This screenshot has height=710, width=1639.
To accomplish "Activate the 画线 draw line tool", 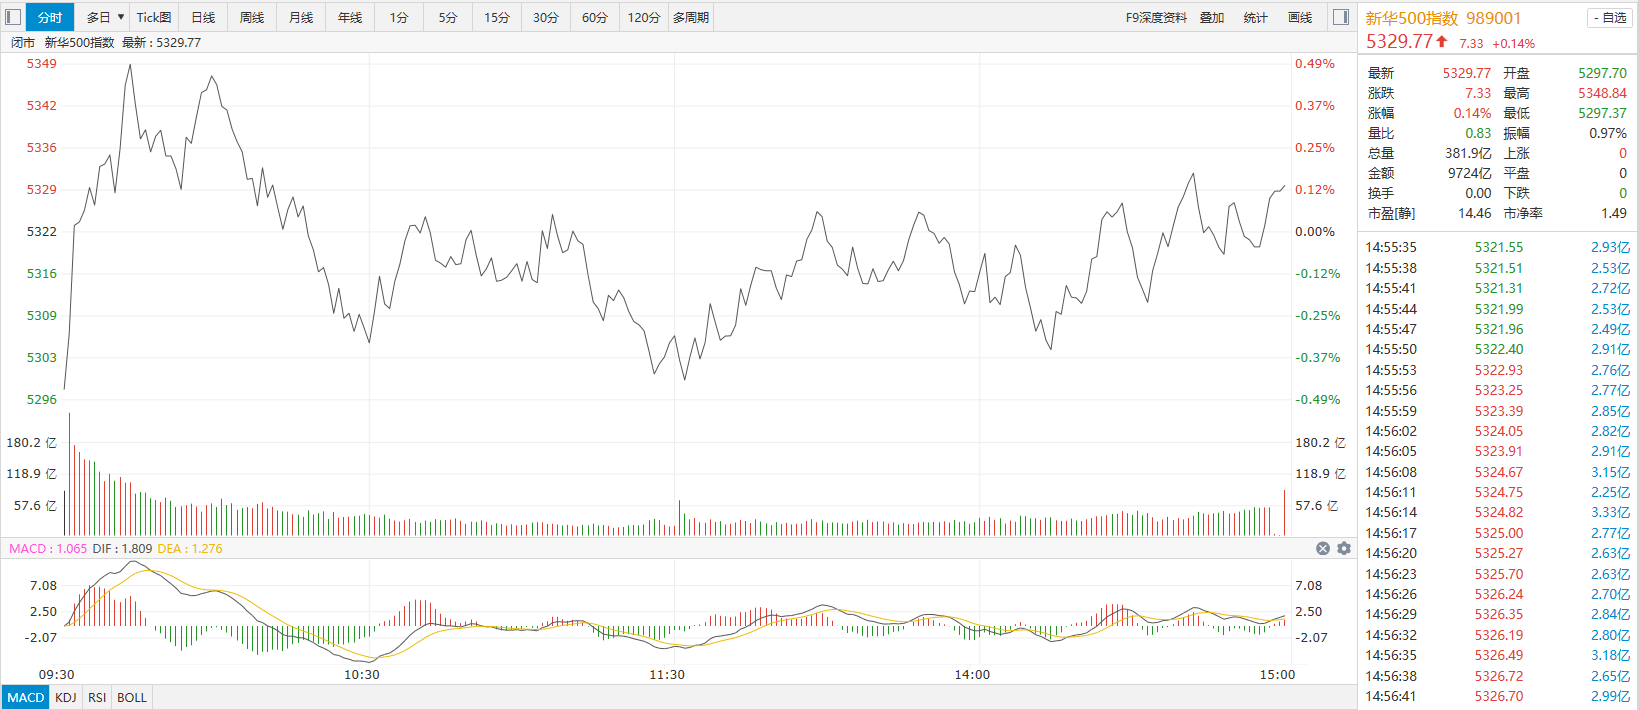I will 1300,17.
